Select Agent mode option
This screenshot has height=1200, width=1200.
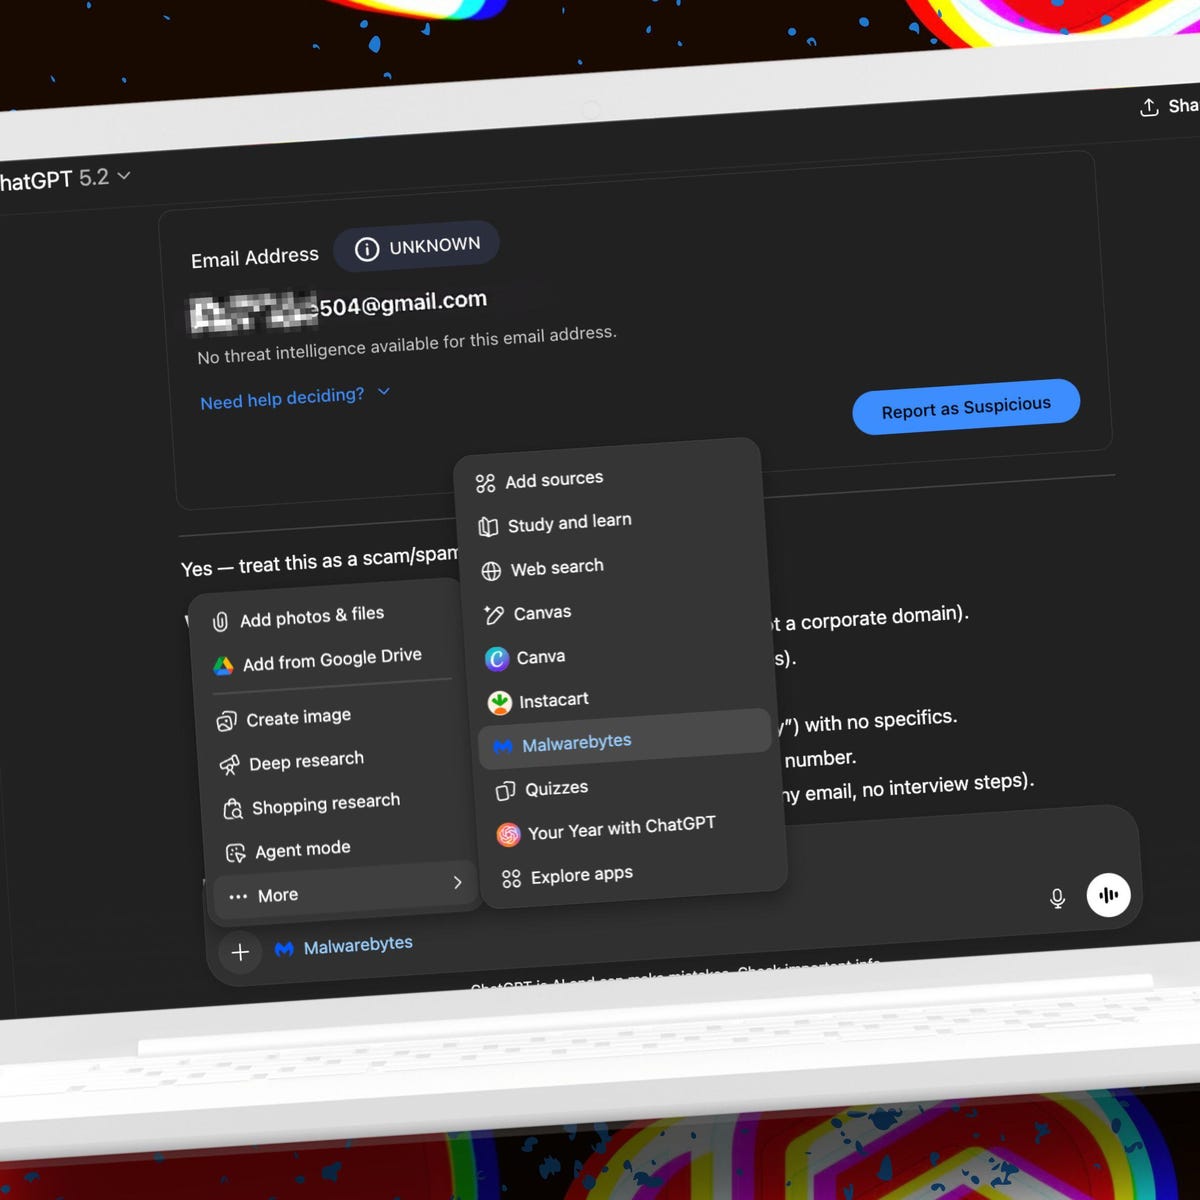[x=302, y=850]
